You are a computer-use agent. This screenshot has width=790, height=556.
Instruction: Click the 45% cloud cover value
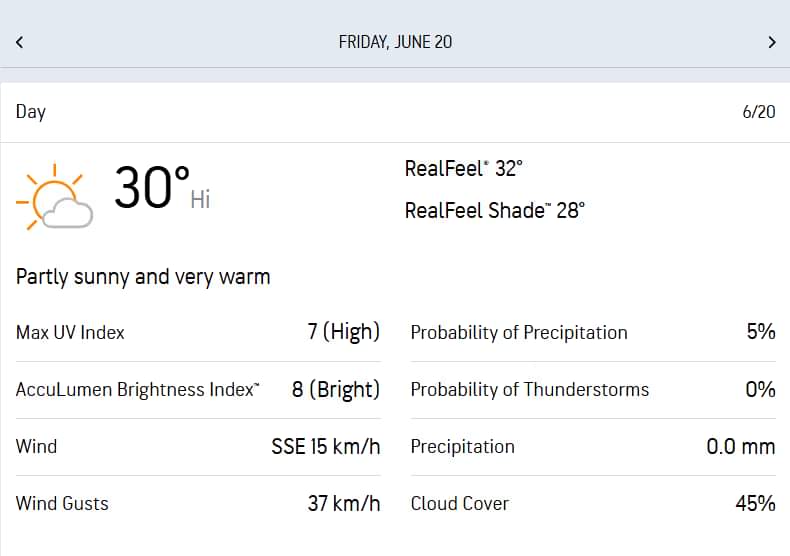point(755,504)
